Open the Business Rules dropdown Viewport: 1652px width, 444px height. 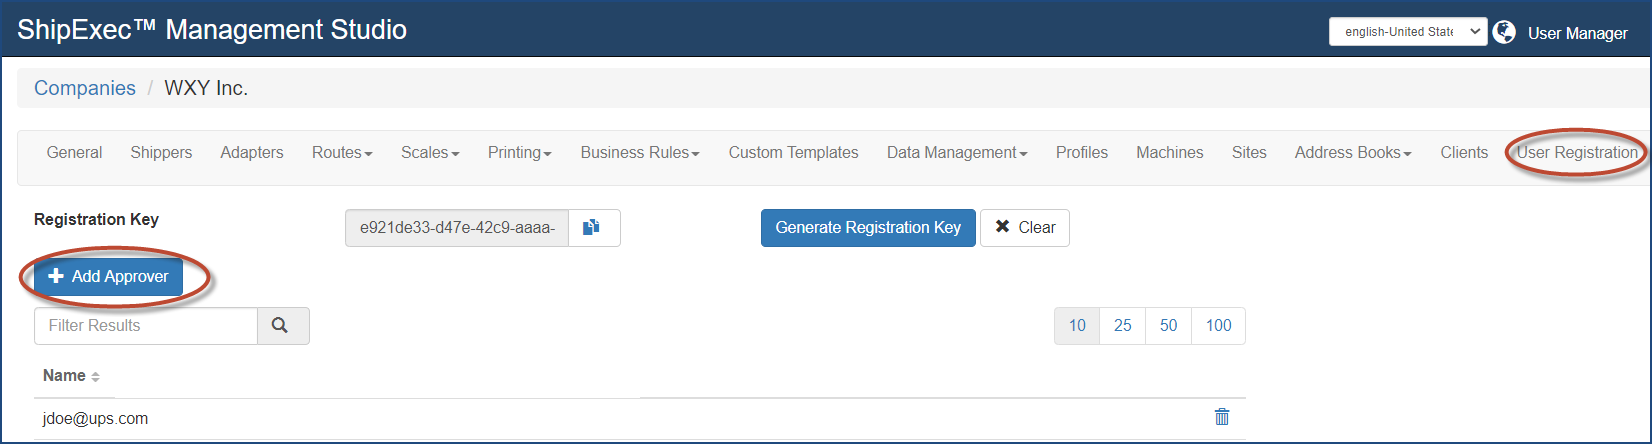[640, 153]
